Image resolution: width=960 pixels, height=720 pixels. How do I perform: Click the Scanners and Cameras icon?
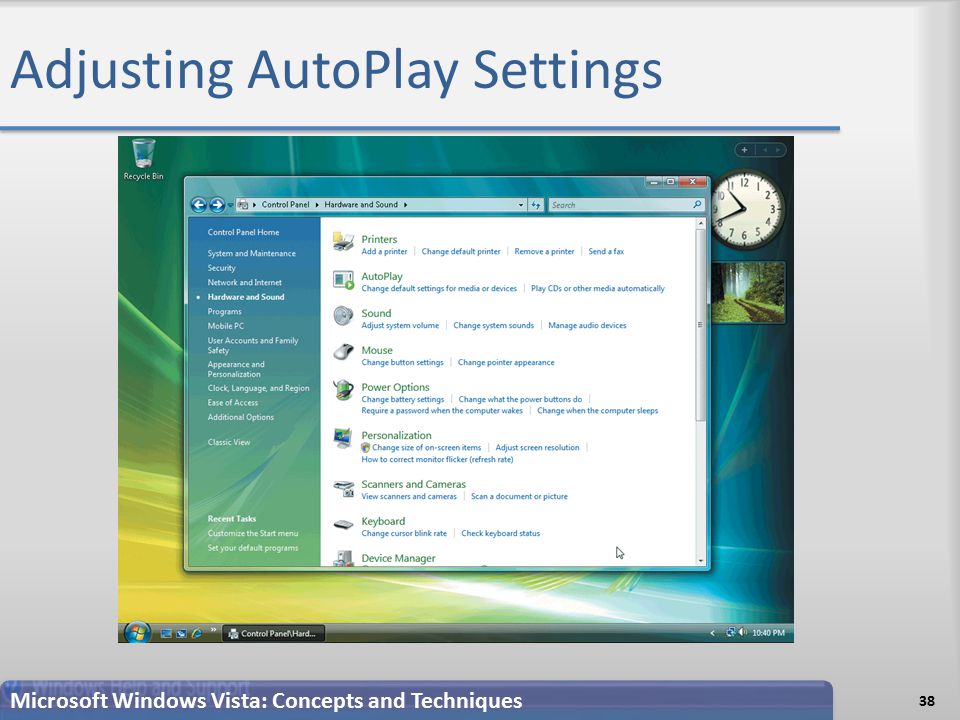point(343,488)
